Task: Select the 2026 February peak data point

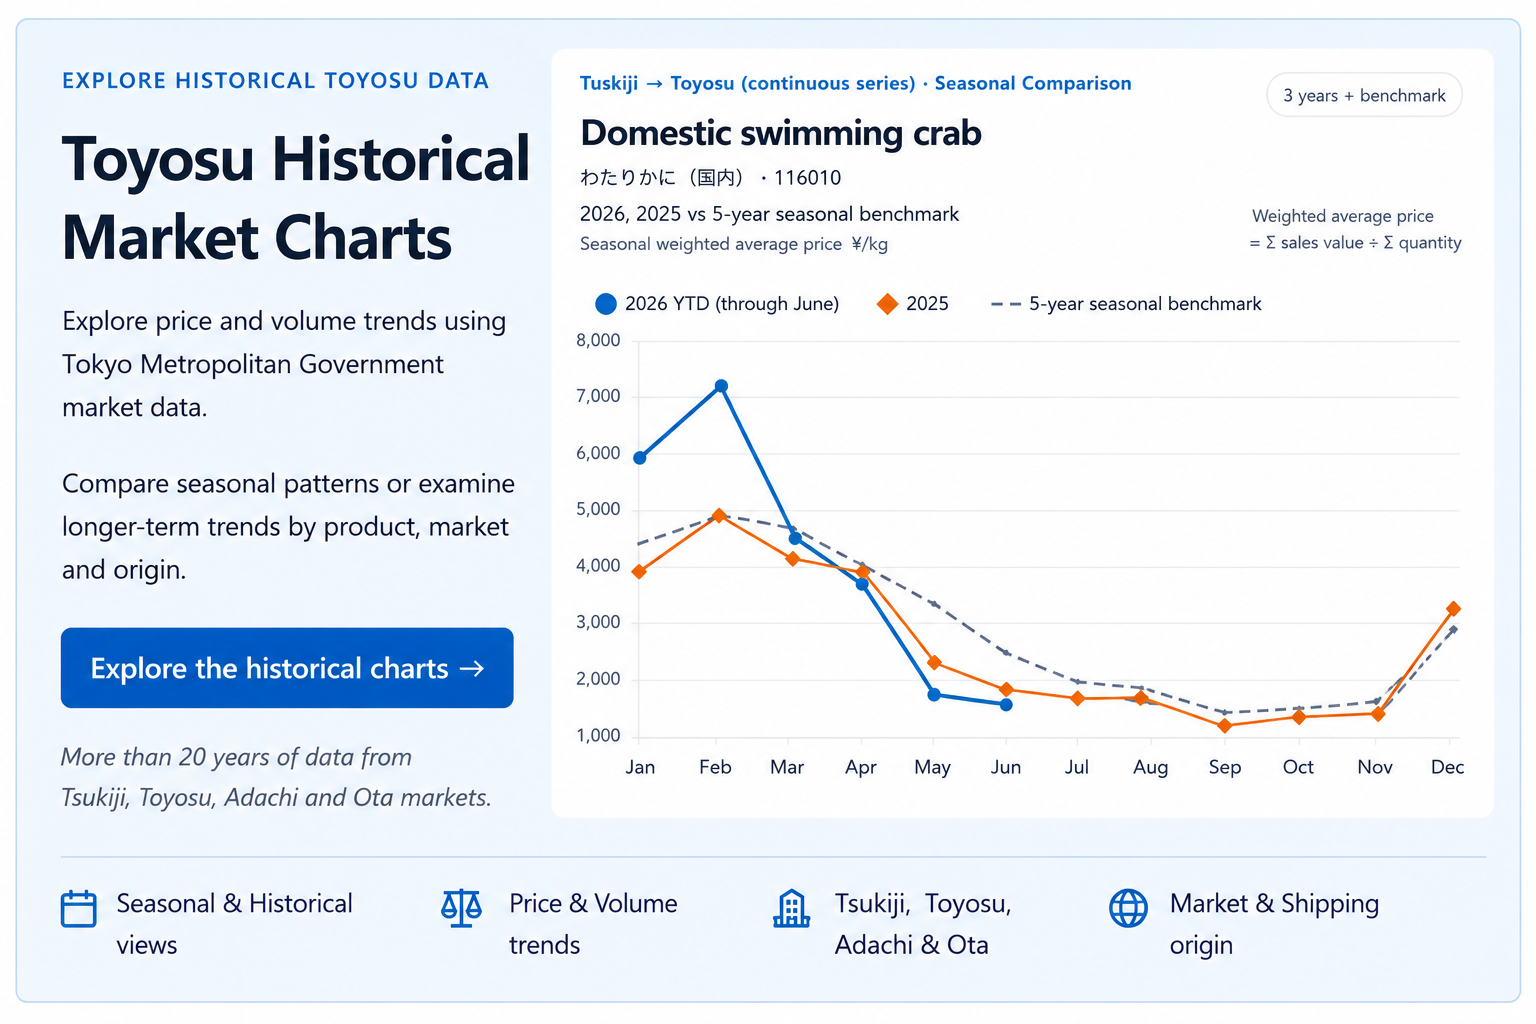Action: (721, 386)
